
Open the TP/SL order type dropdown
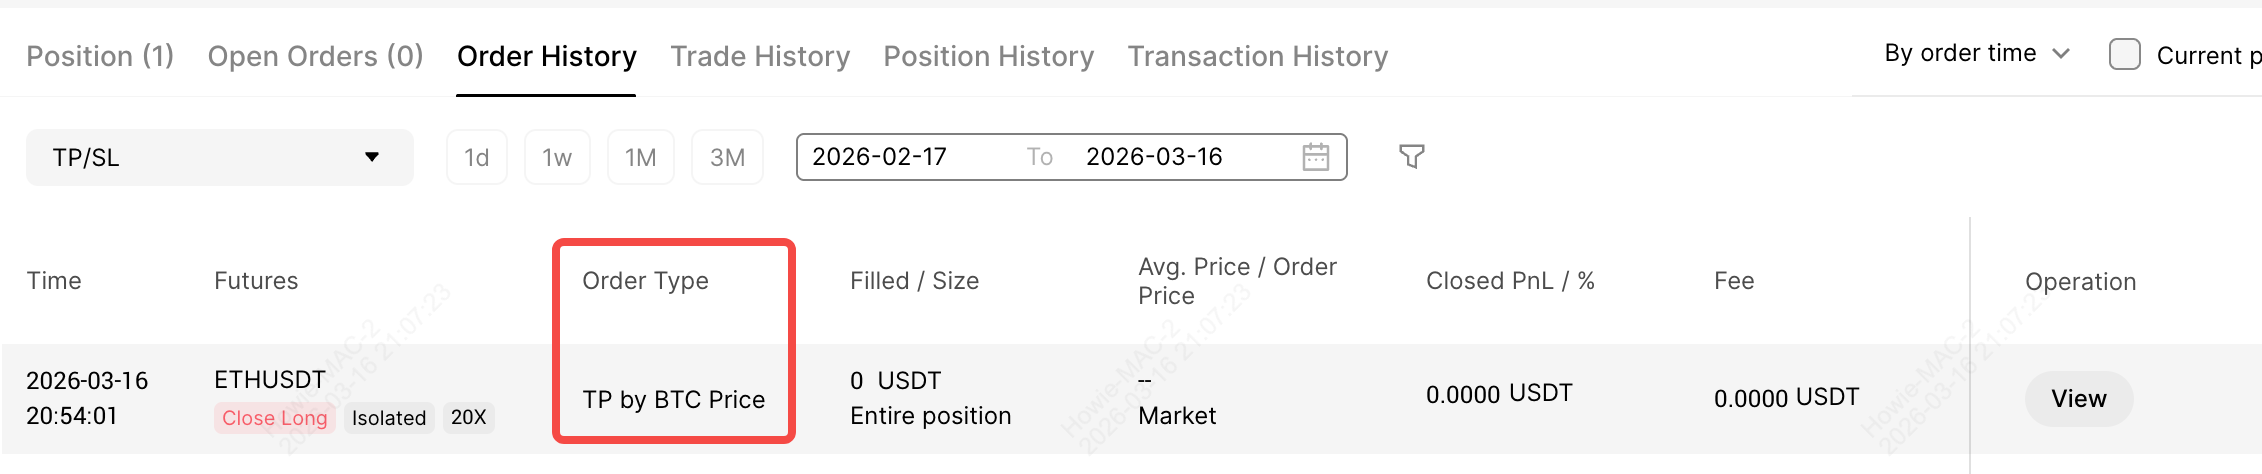tap(219, 157)
